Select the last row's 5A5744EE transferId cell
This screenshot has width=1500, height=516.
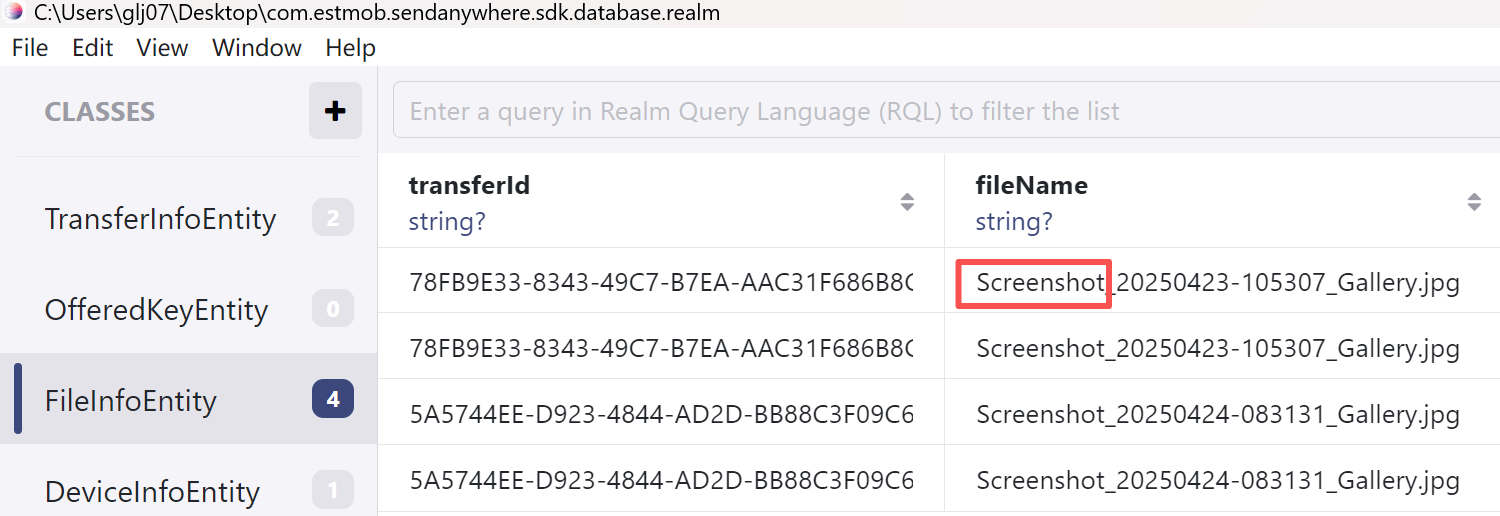[x=660, y=480]
